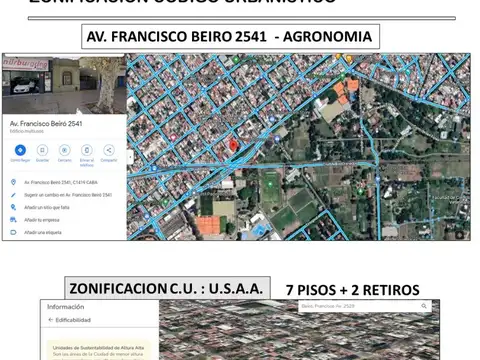Click 'Añadir un sitio que falta'
Viewport: 480px width, 360px height.
(x=47, y=207)
